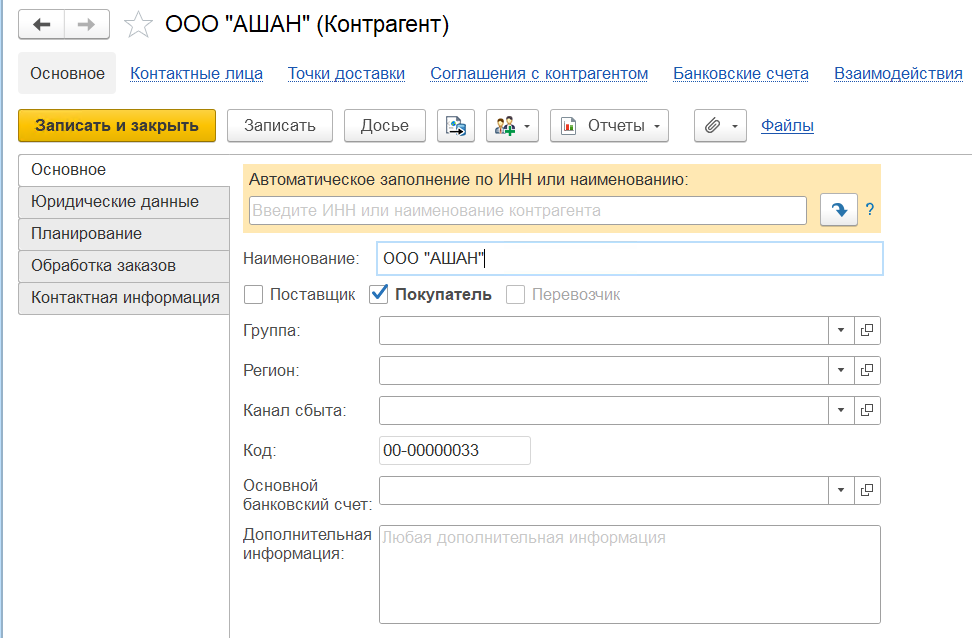The image size is (972, 638).
Task: Enable the Поставщик checkbox
Action: [x=254, y=295]
